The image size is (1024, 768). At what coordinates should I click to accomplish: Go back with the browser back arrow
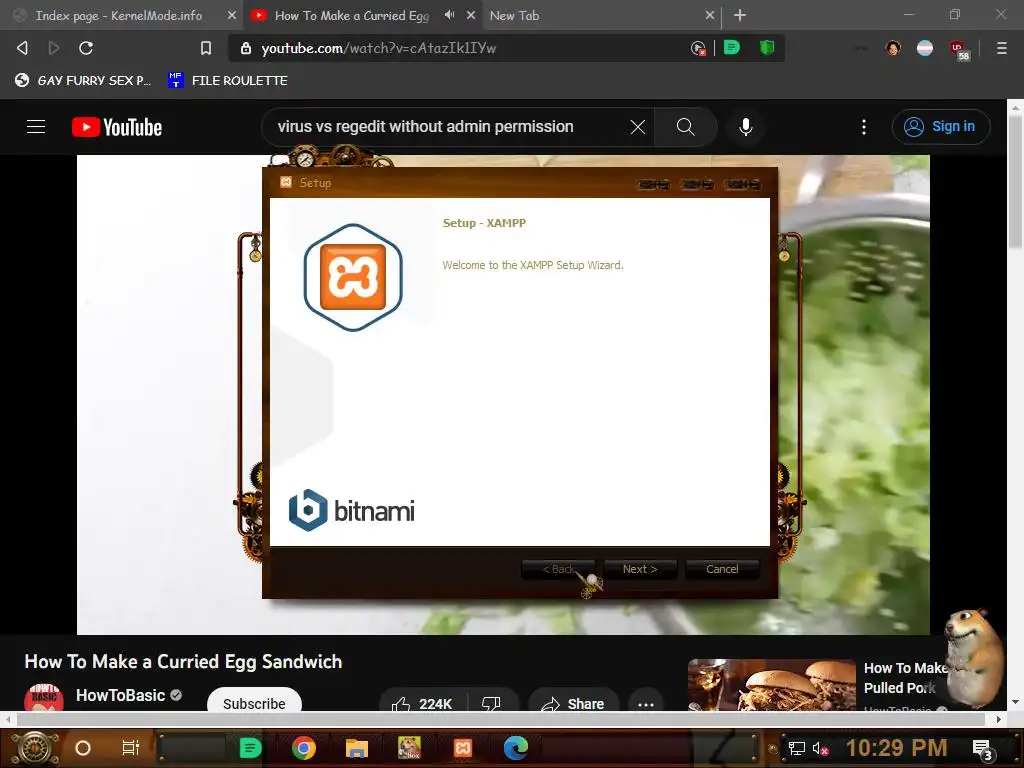point(22,48)
